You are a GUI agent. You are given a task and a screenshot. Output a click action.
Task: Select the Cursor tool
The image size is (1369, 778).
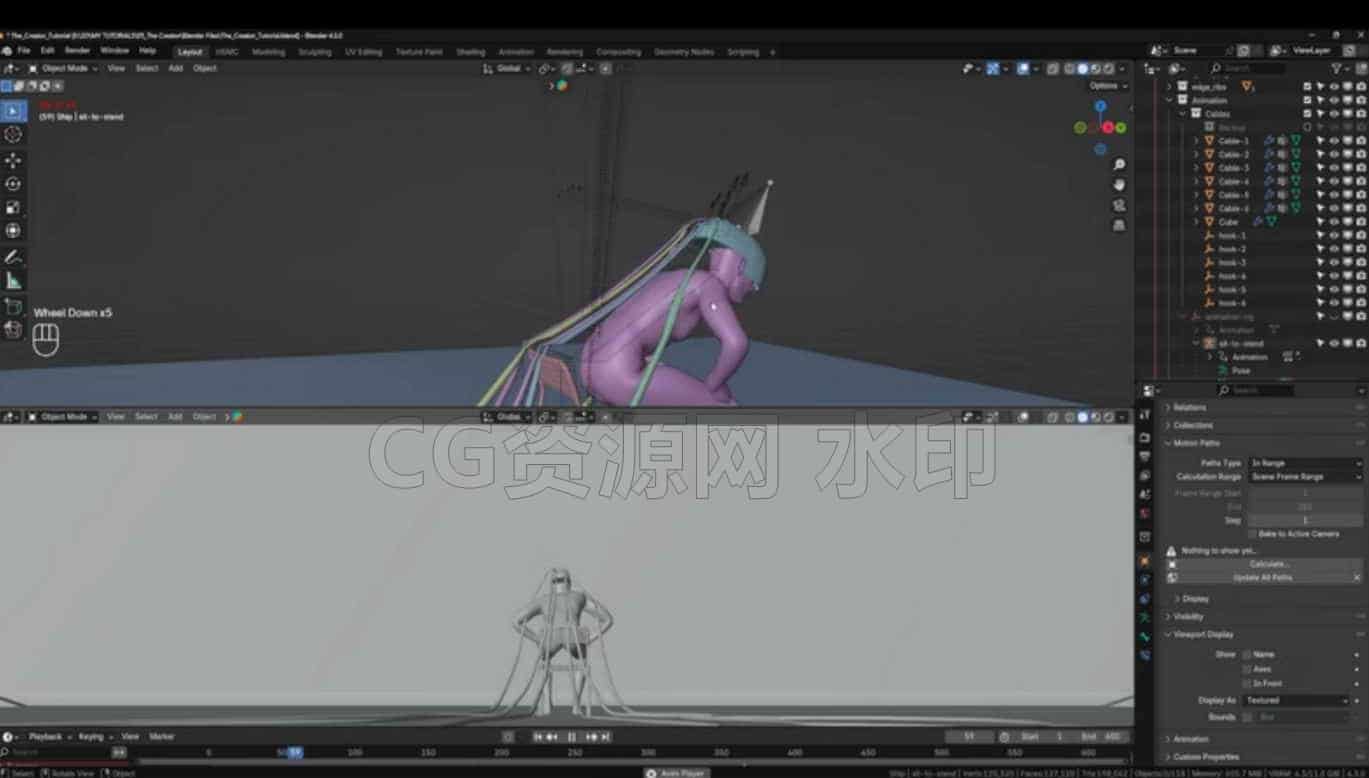(13, 135)
